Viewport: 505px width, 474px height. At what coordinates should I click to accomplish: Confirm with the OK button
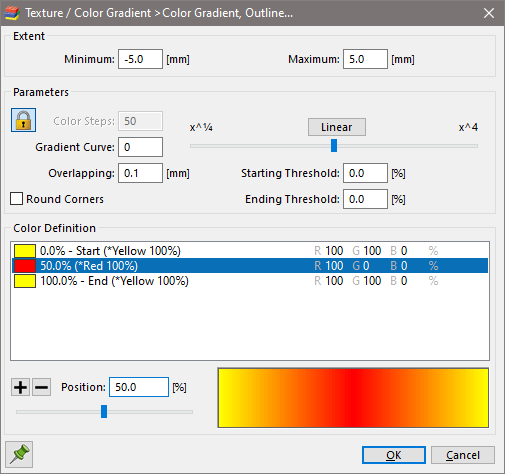[x=394, y=455]
